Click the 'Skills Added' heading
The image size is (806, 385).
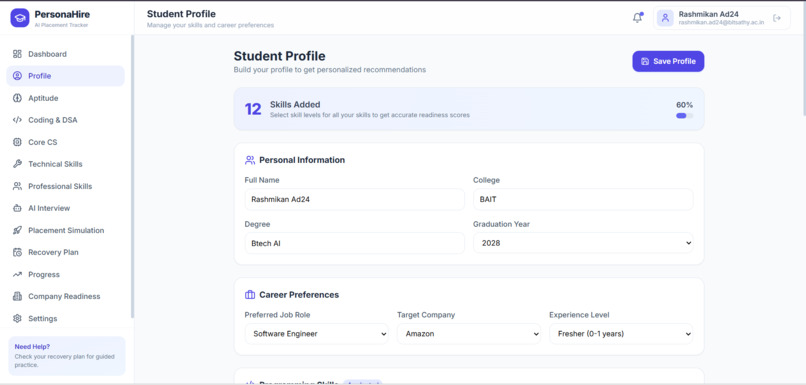295,104
